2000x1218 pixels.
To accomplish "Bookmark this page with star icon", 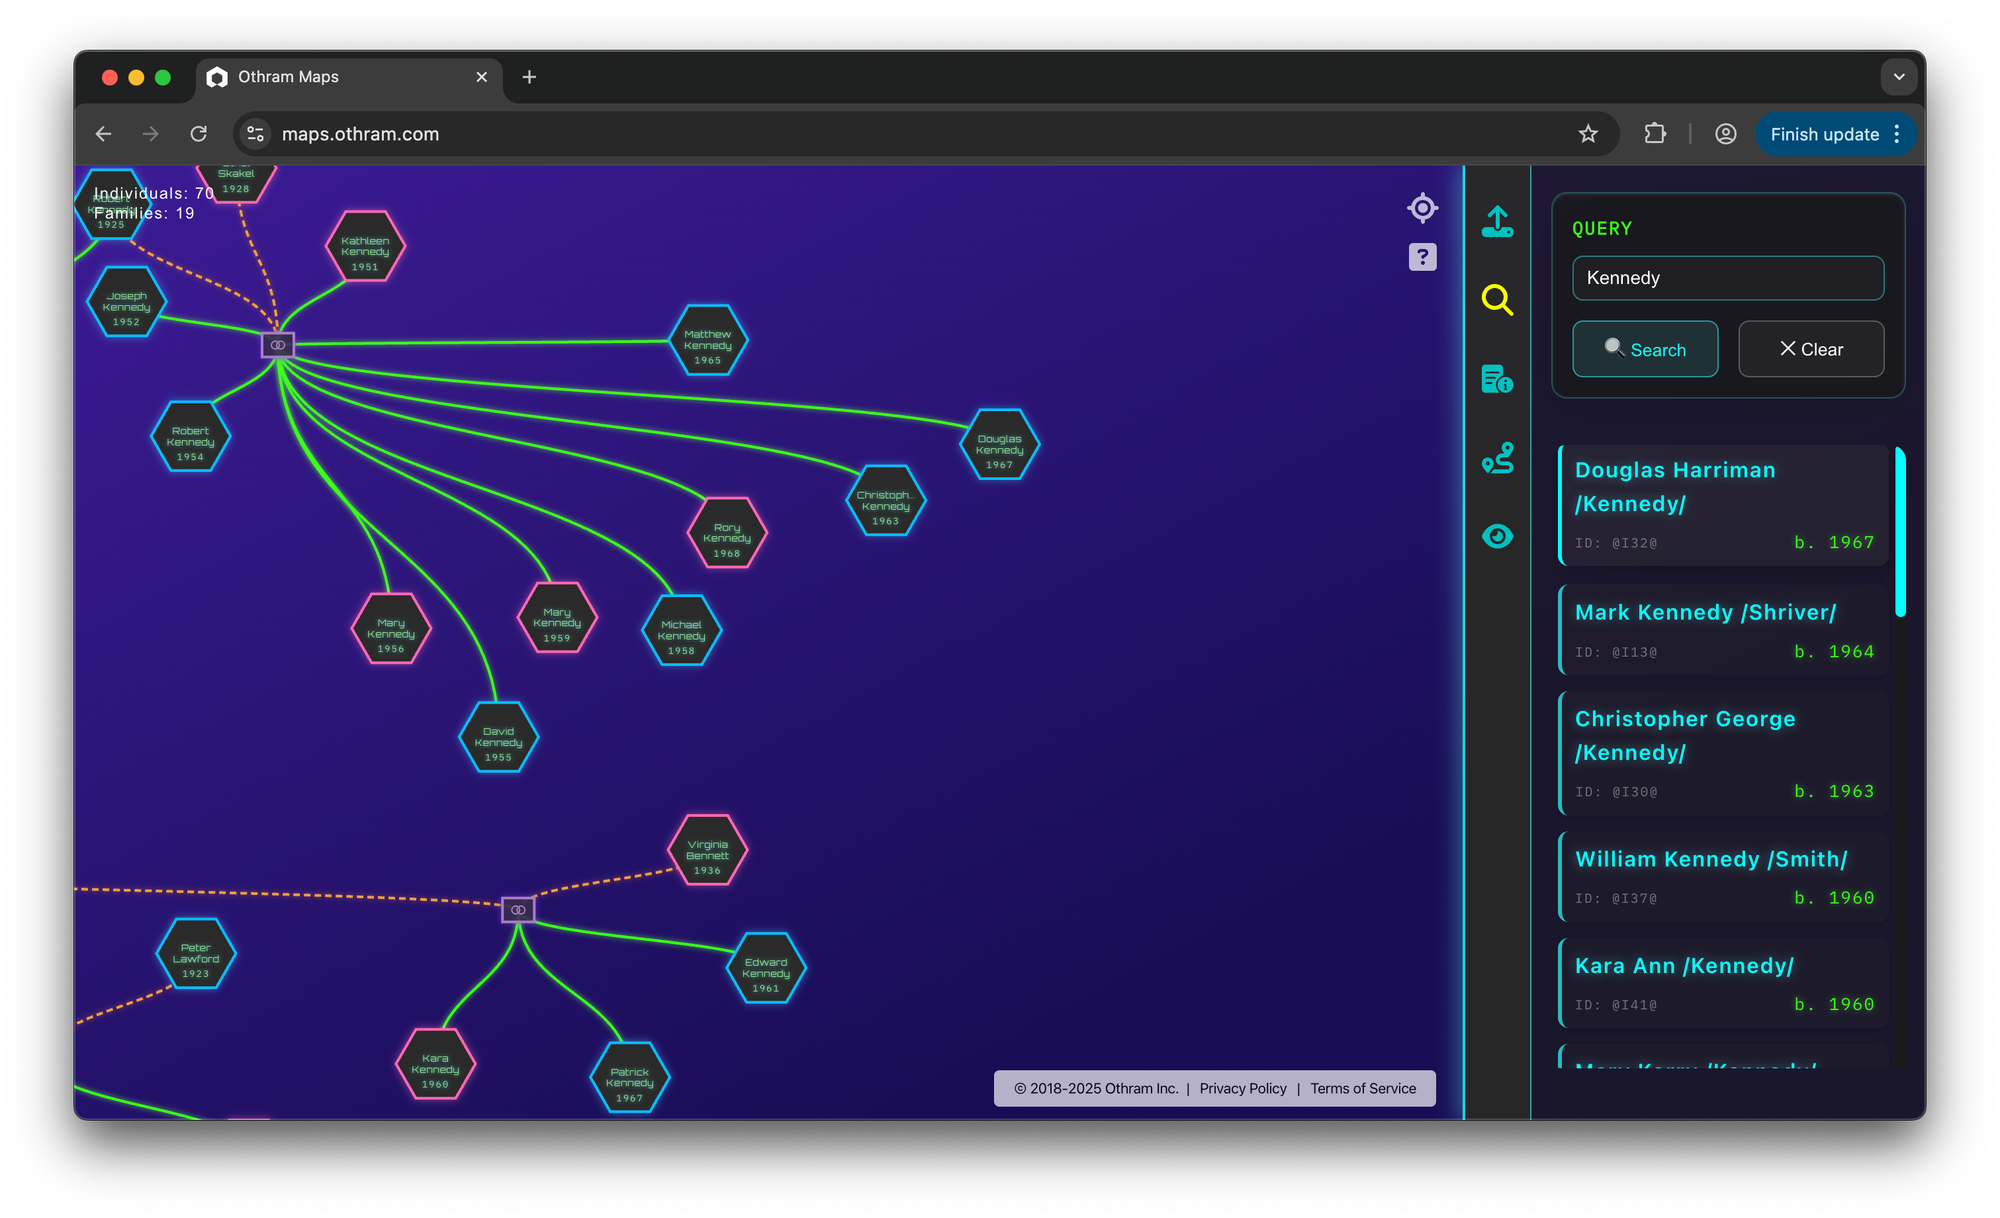I will pos(1588,134).
